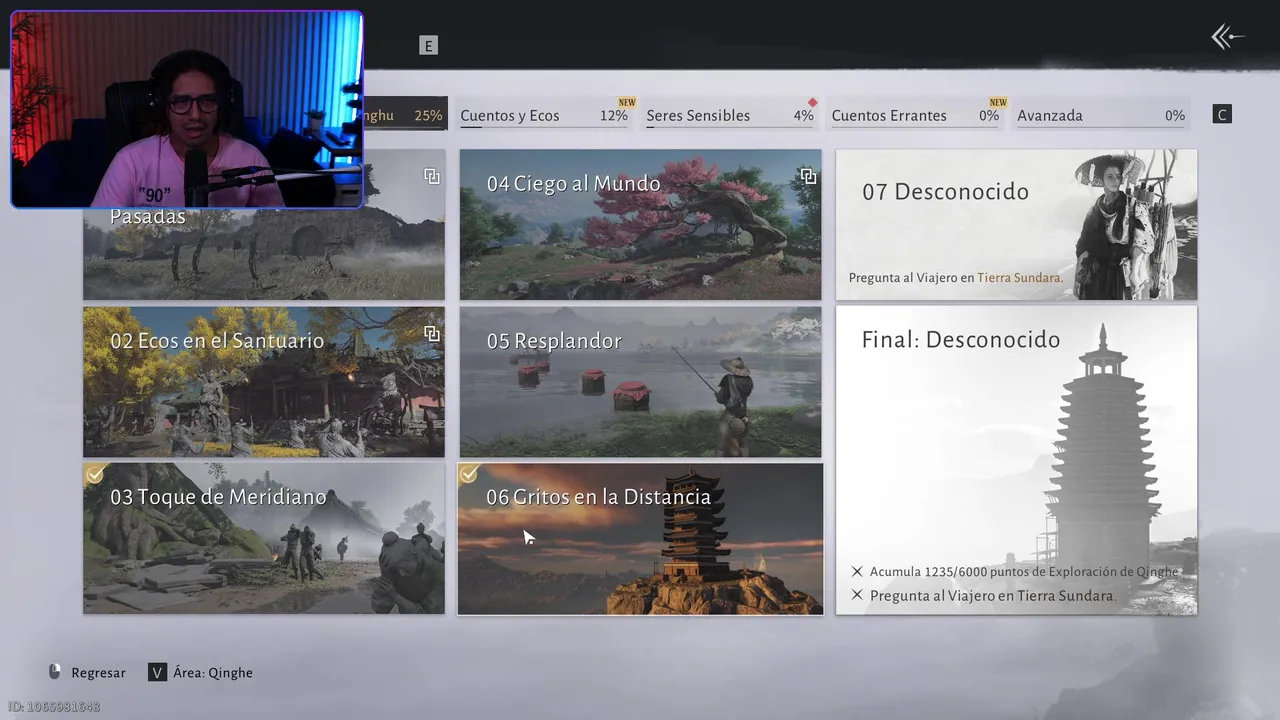The width and height of the screenshot is (1280, 720).
Task: Click the back arrow icon at top right
Action: click(1227, 38)
